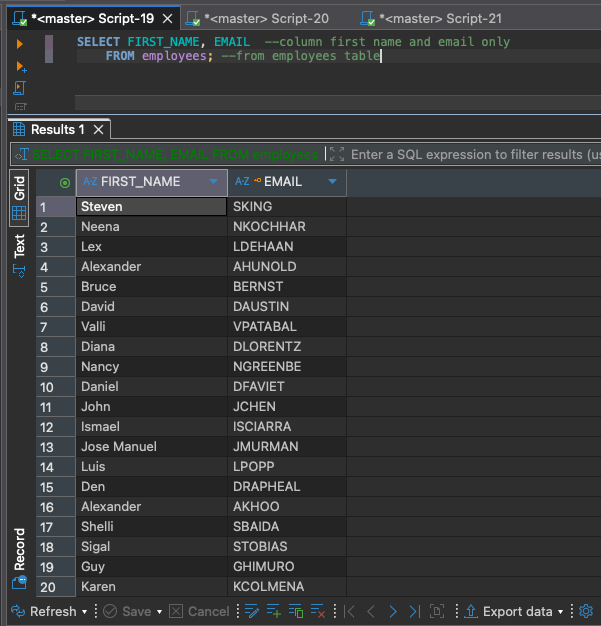Screen dimensions: 601x626
Task: Click the EMAIL column header
Action: (287, 182)
